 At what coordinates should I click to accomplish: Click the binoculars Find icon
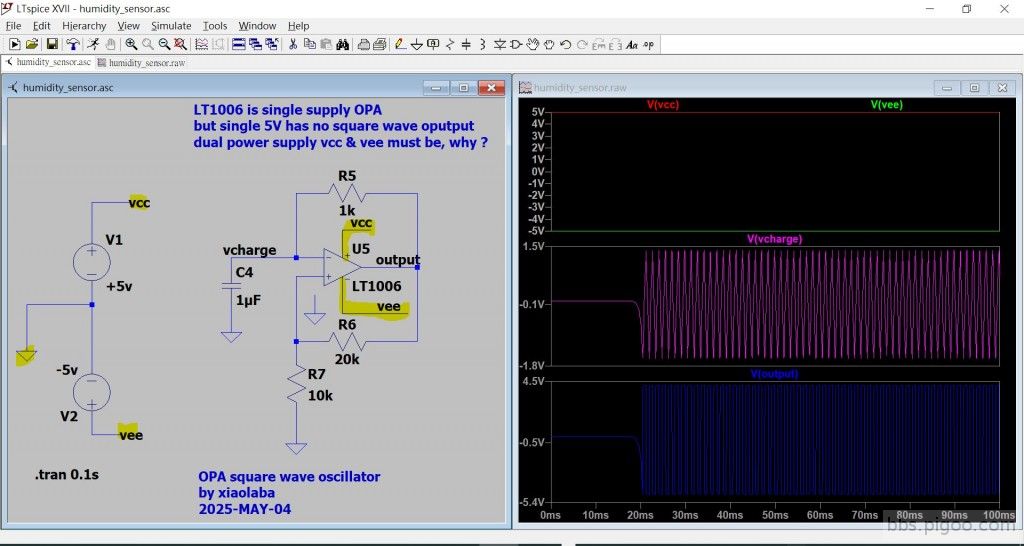(343, 44)
